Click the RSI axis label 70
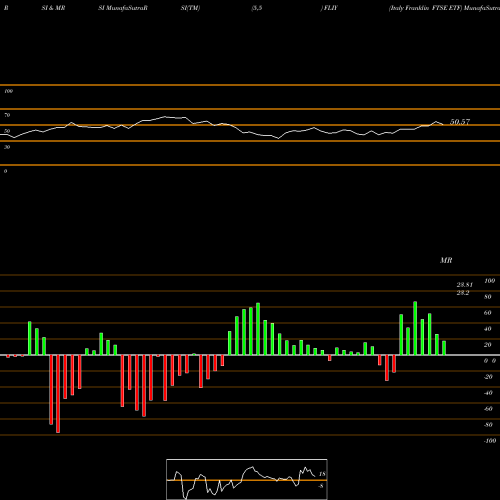The height and width of the screenshot is (500, 500). pos(7,115)
